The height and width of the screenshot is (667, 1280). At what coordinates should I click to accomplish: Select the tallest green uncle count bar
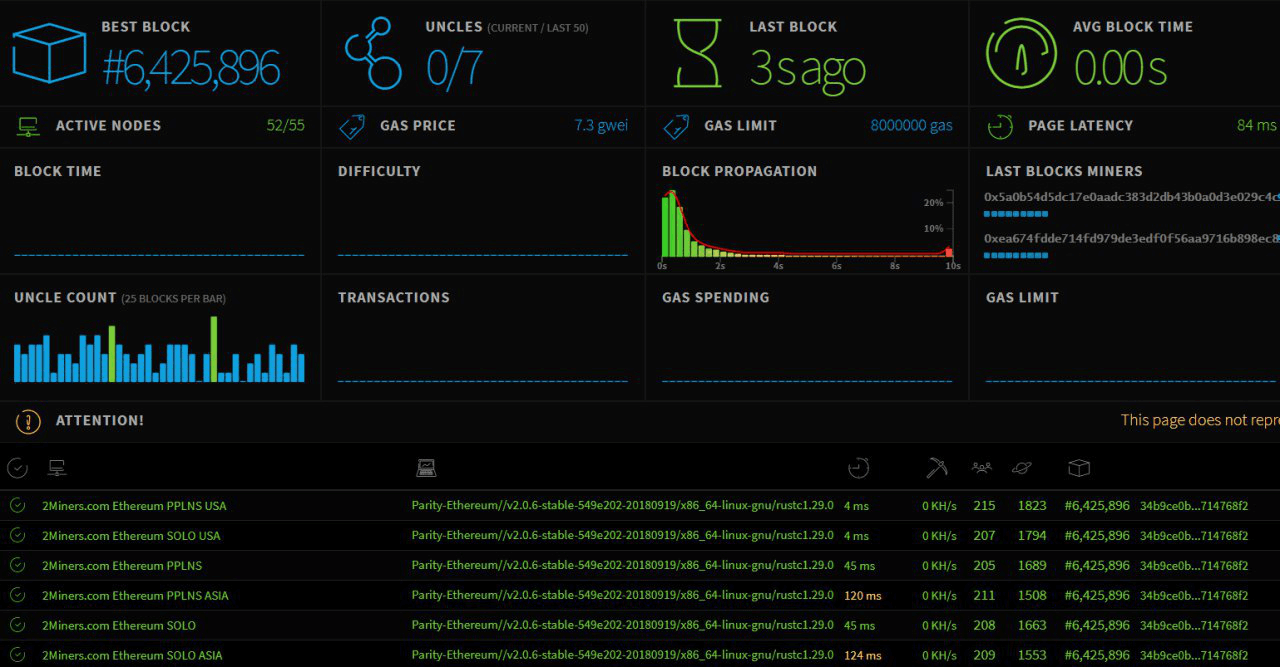tap(214, 349)
